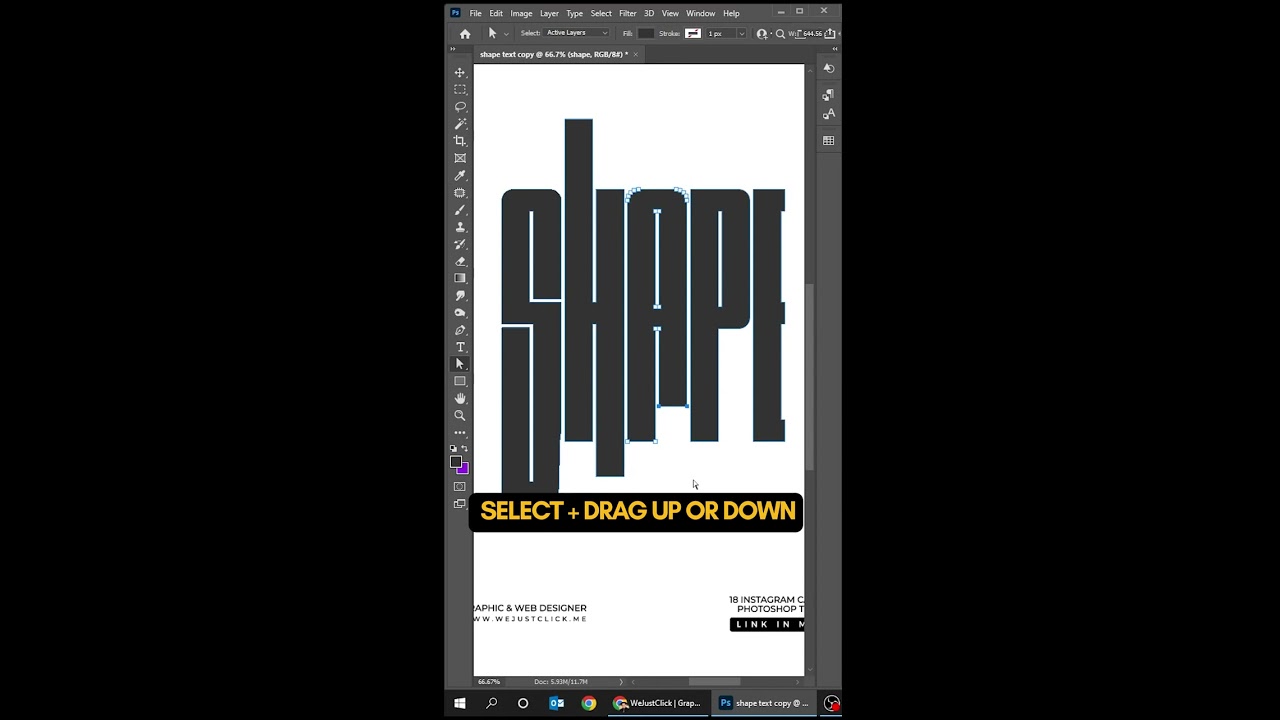
Task: Expand the right panel dock arrows
Action: coord(833,48)
